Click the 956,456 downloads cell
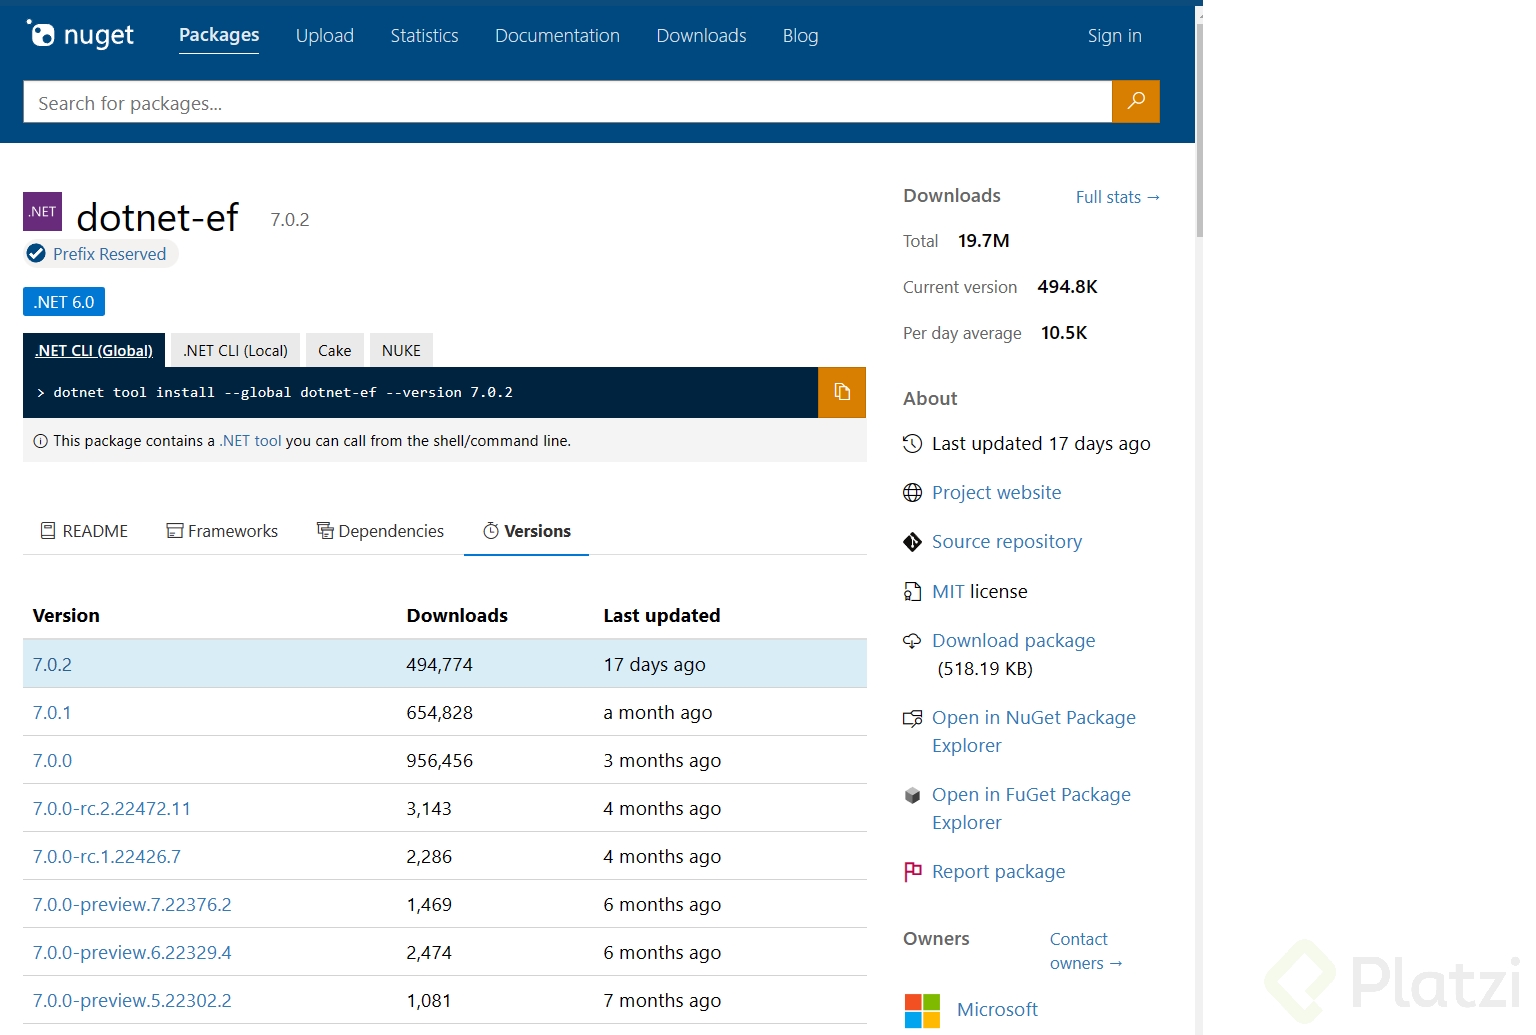Image resolution: width=1536 pixels, height=1035 pixels. click(x=439, y=761)
